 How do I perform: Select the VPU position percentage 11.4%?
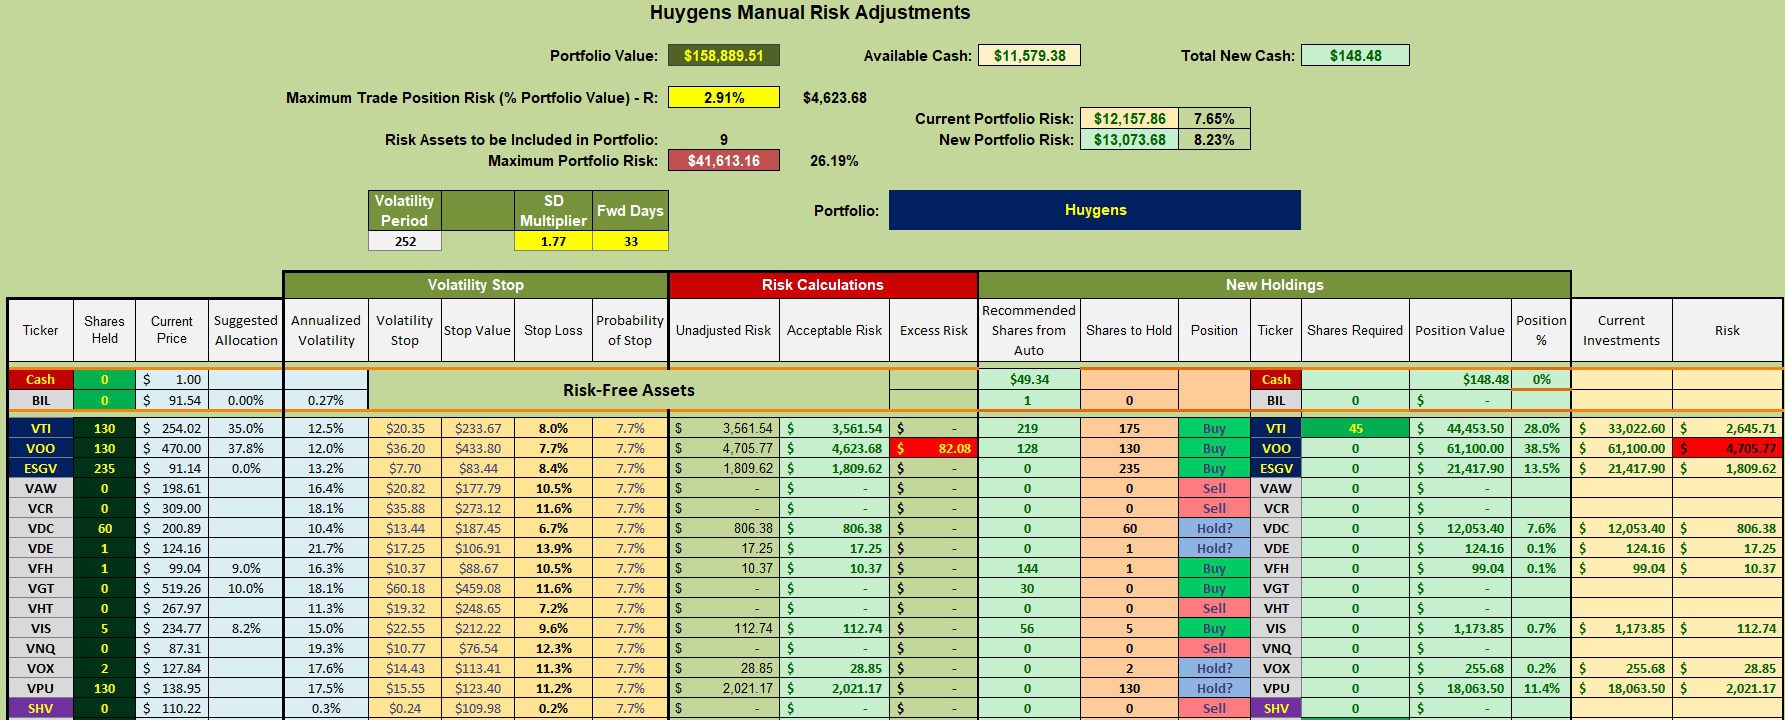pyautogui.click(x=1540, y=688)
